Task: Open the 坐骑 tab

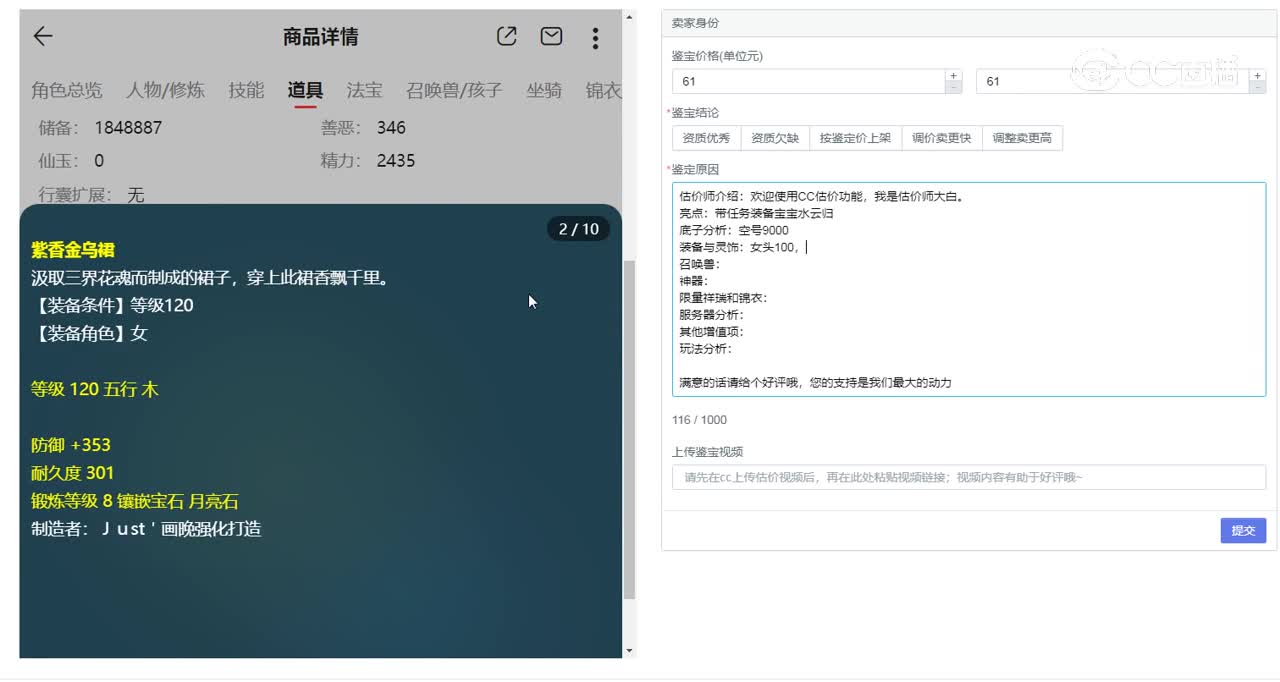Action: tap(545, 90)
